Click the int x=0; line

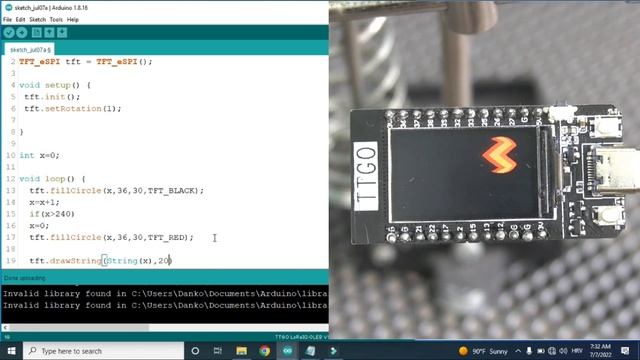click(39, 156)
